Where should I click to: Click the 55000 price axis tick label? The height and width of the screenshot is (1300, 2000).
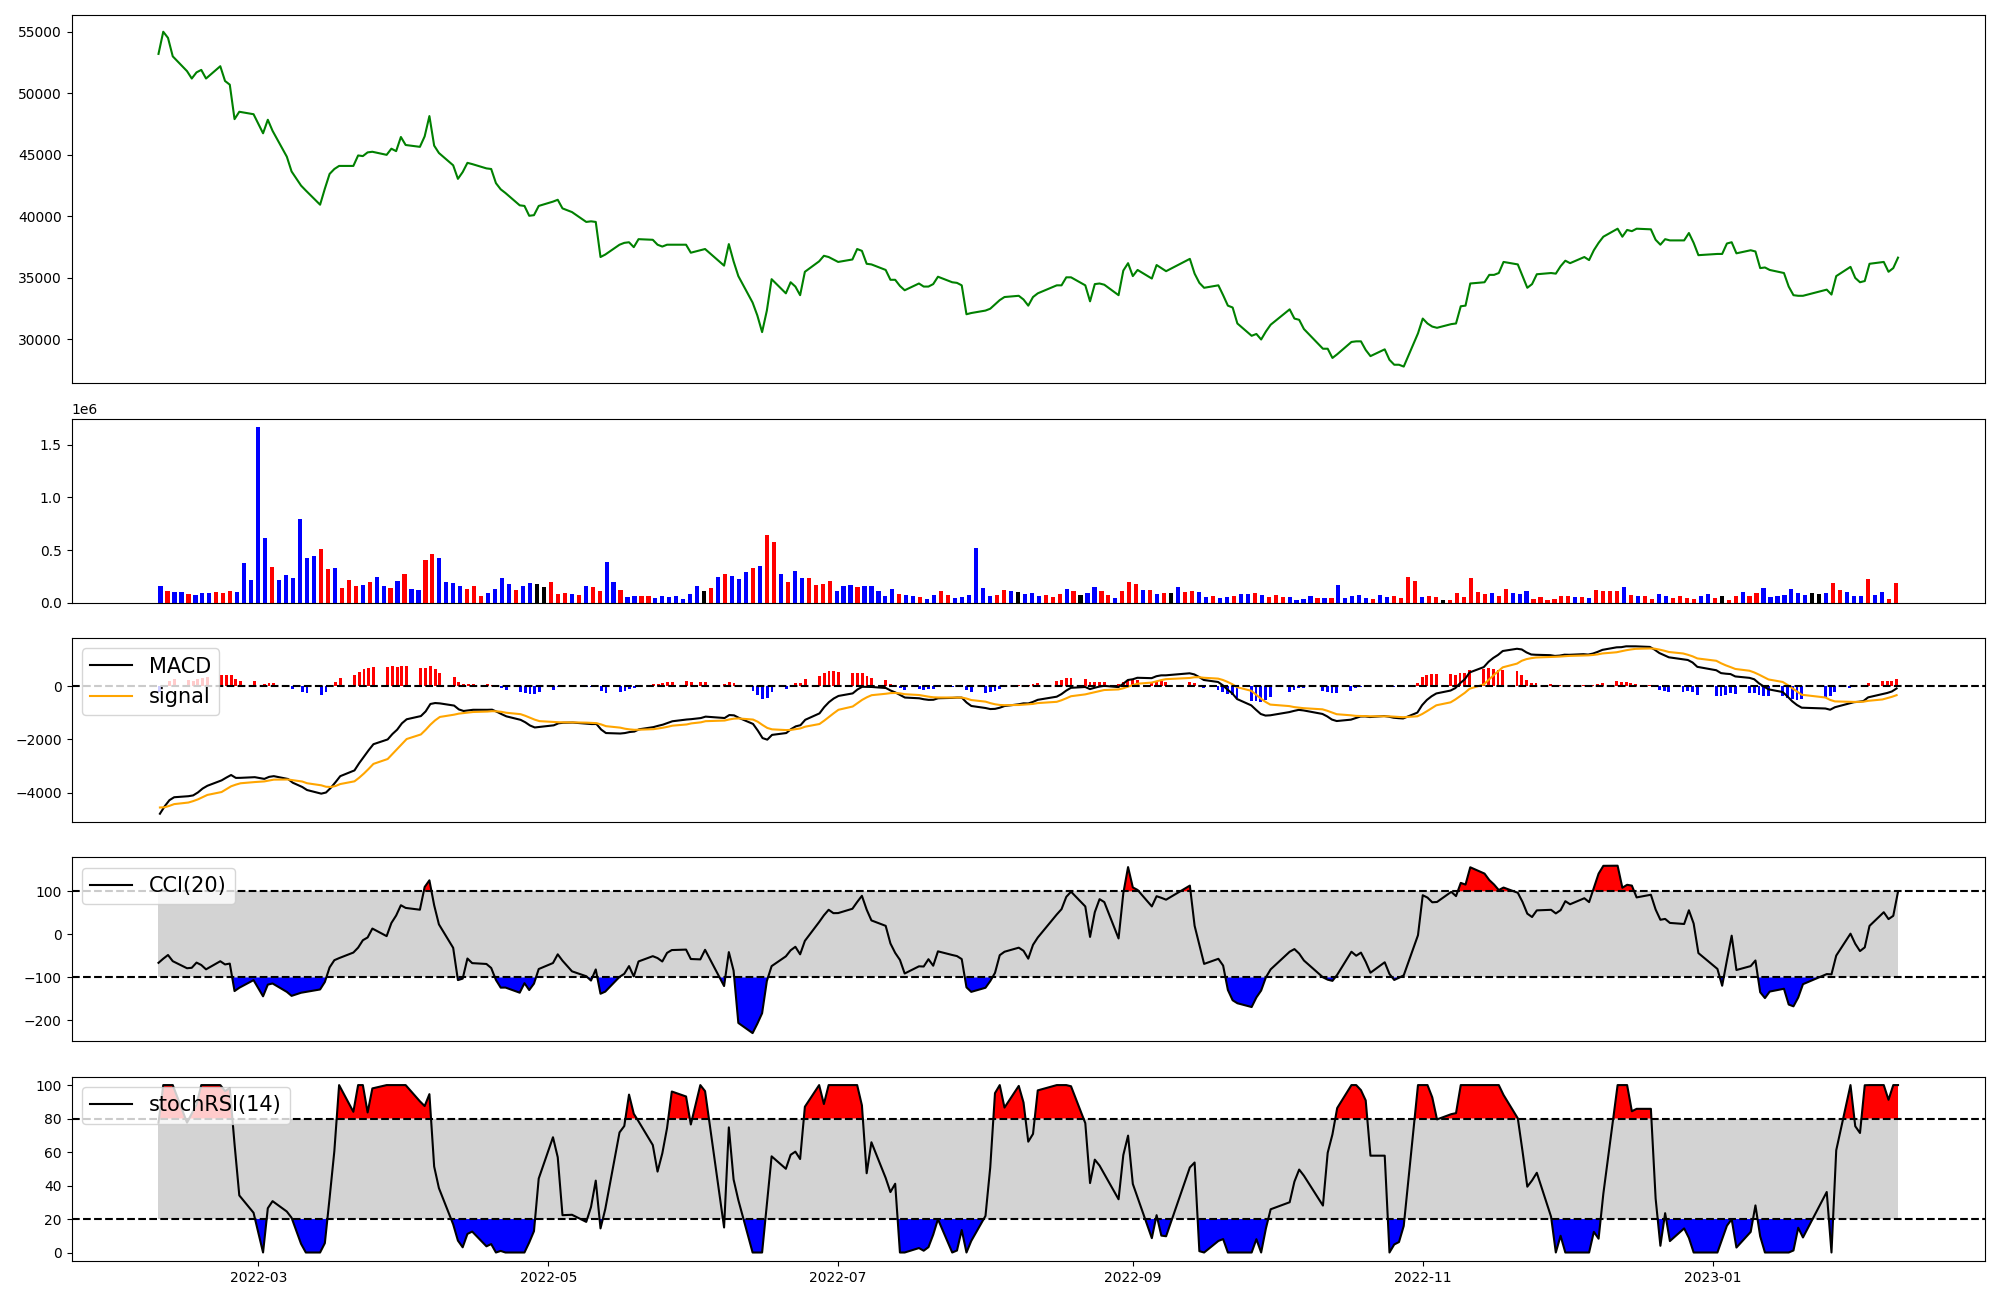[x=40, y=32]
